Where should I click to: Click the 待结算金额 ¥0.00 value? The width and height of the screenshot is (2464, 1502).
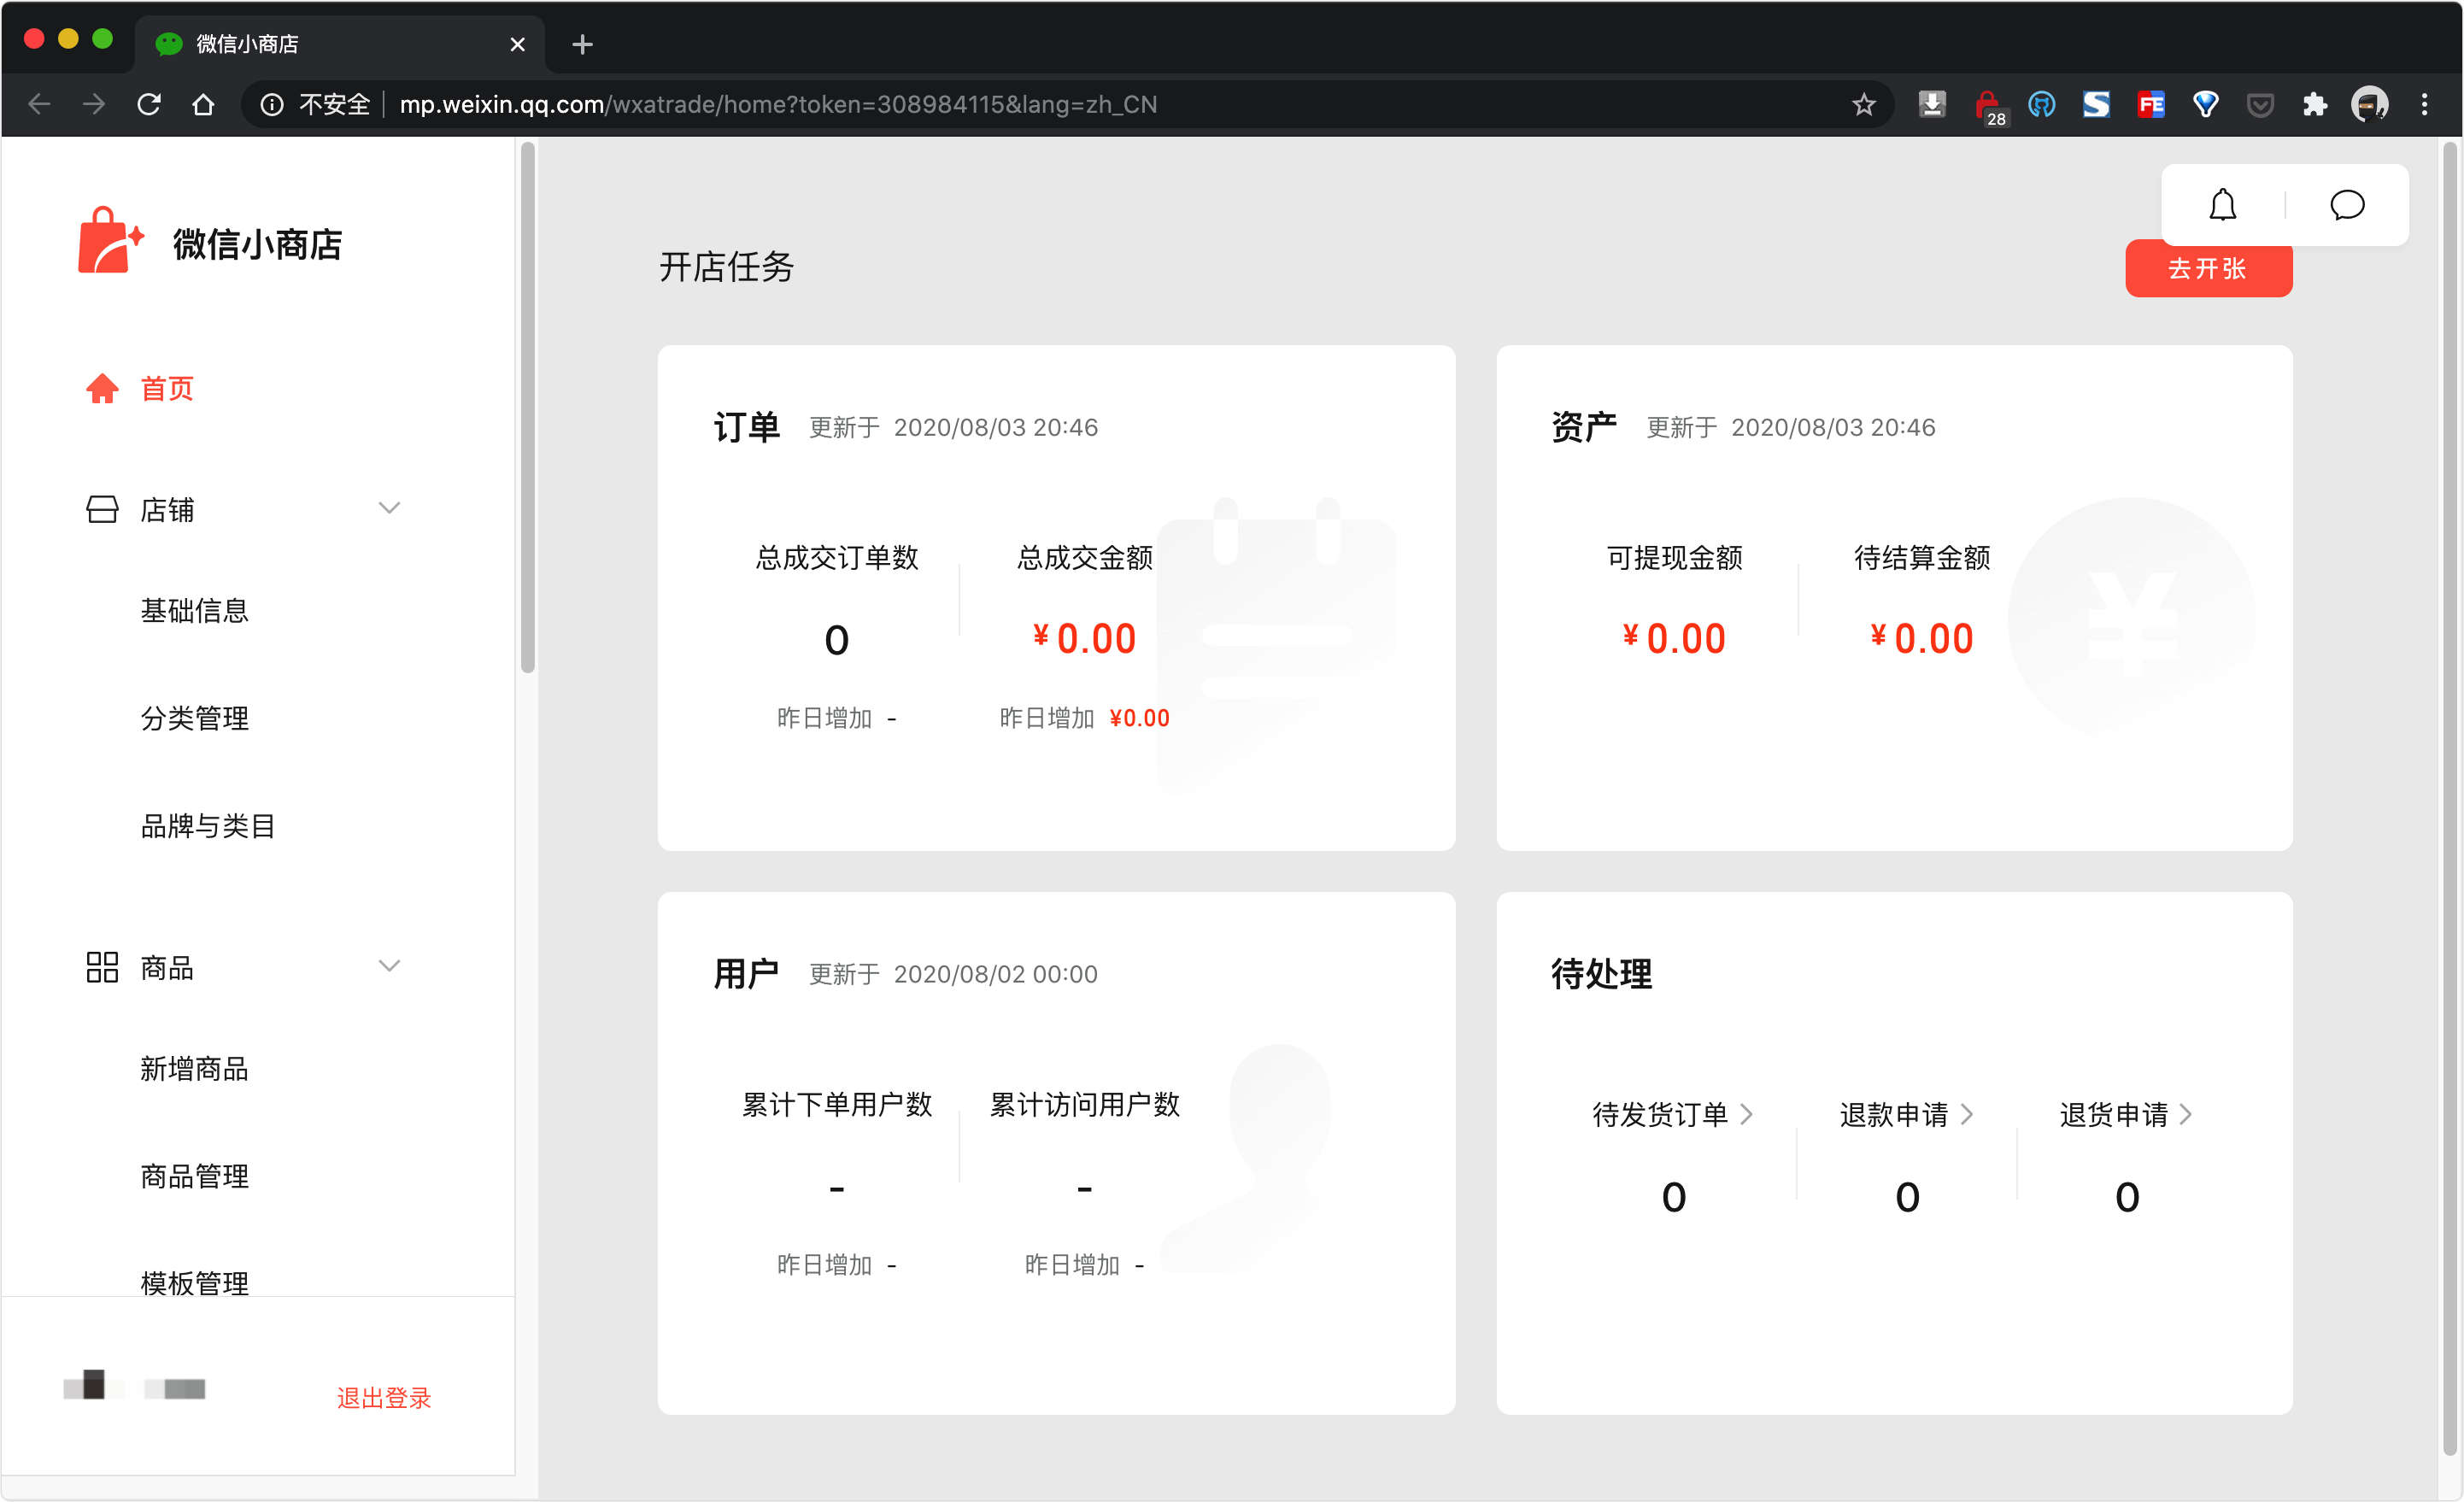tap(1921, 638)
